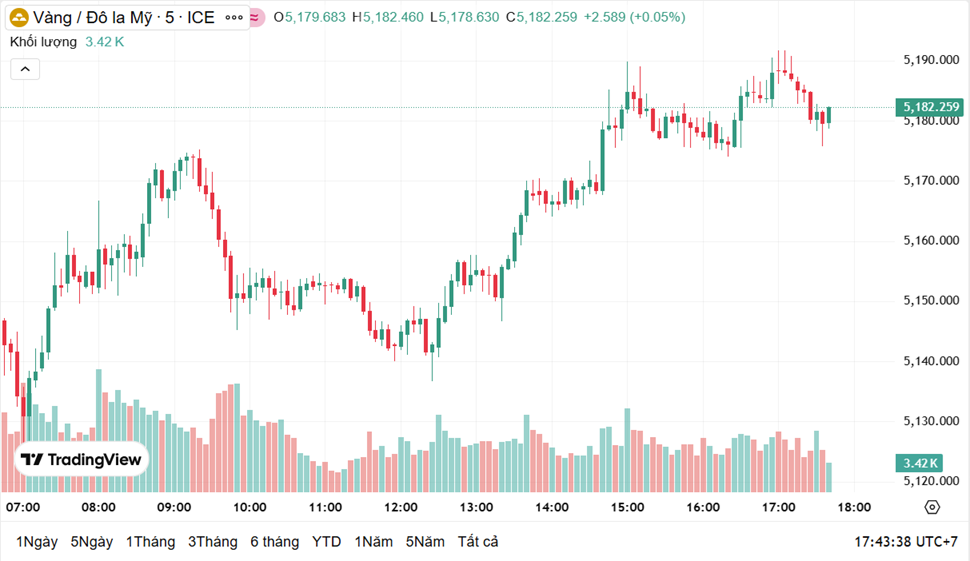
Task: Show the 1Năm range
Action: (x=373, y=541)
